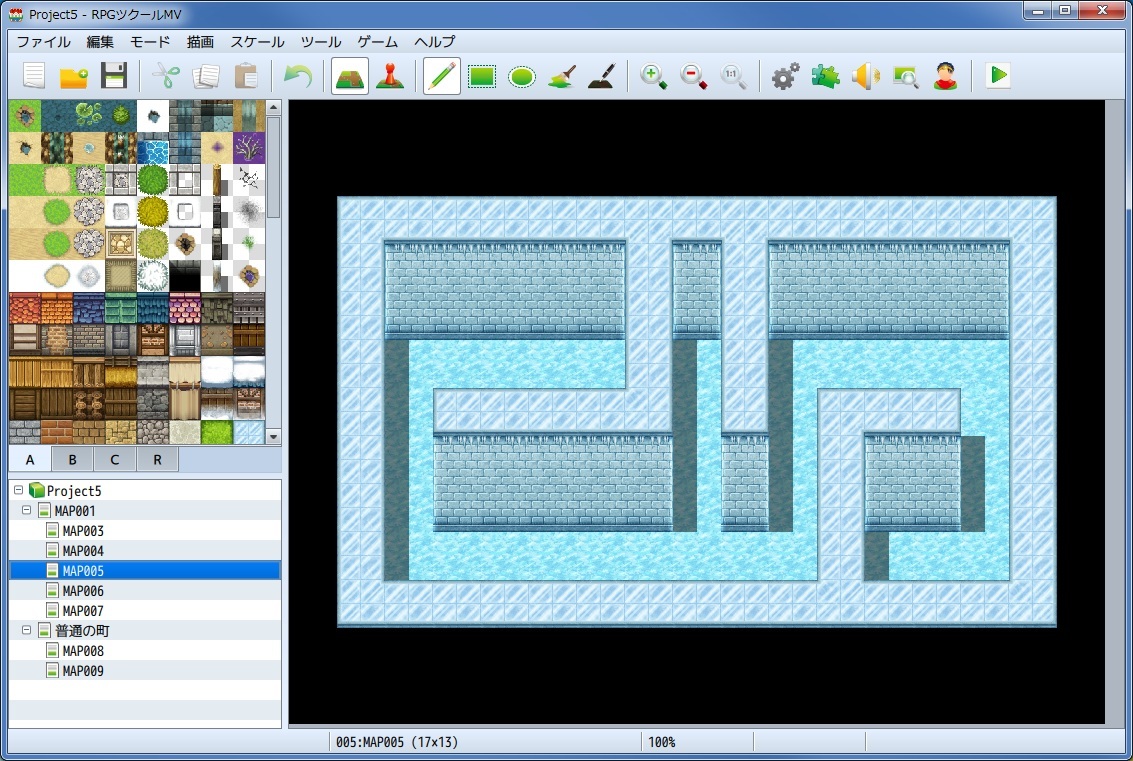Open the 描画 menu
1133x761 pixels.
click(200, 42)
